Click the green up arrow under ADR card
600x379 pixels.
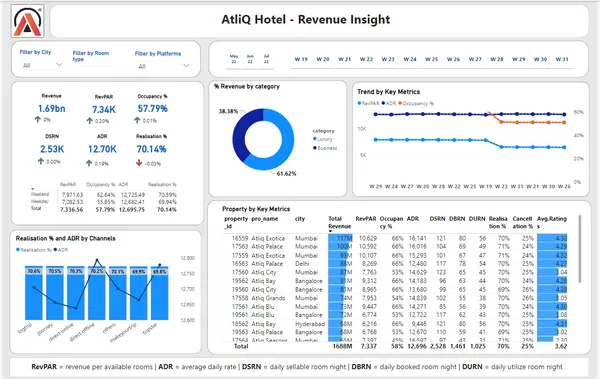coord(89,163)
